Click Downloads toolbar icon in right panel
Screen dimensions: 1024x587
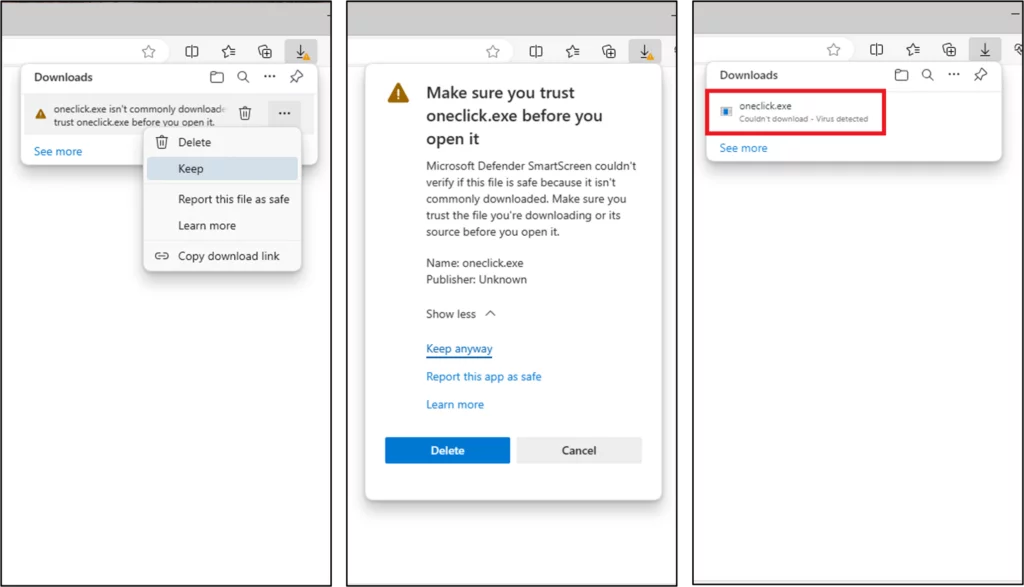985,50
